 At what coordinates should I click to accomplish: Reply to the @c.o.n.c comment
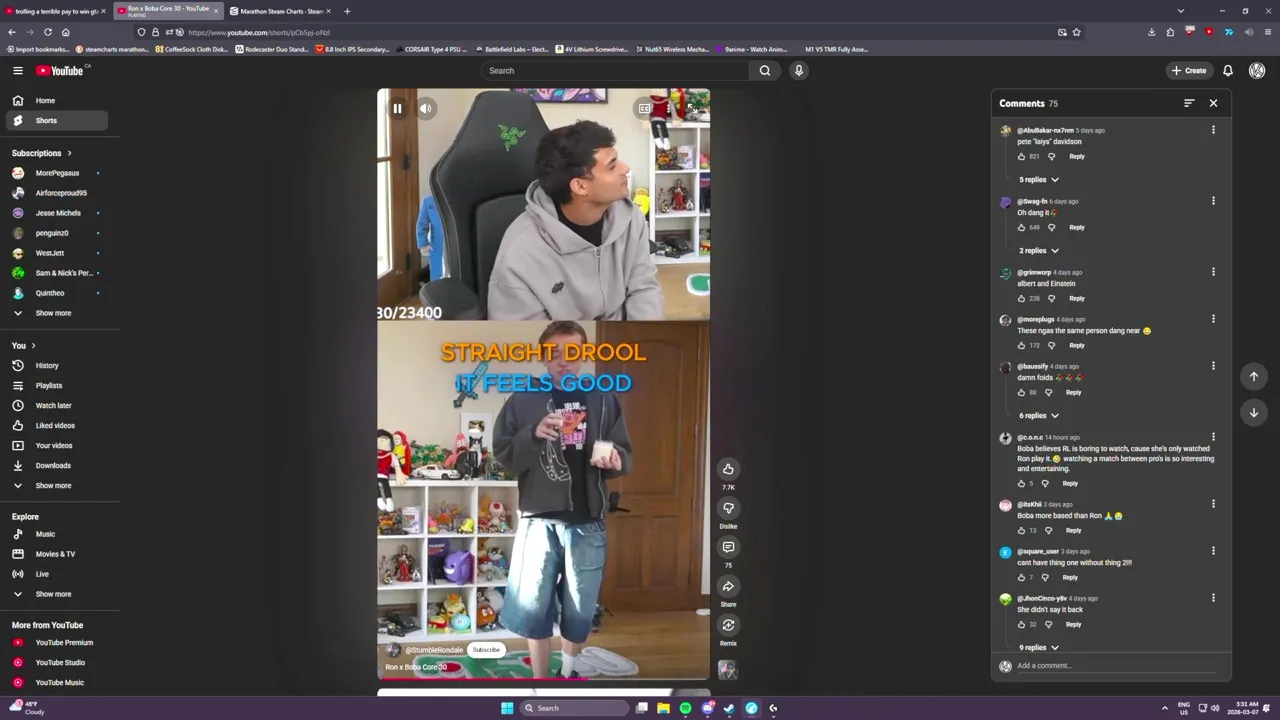click(1070, 483)
